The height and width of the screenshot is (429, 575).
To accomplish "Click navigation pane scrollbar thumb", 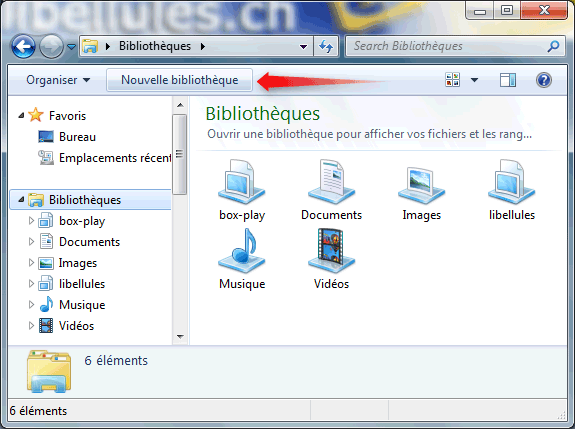I will [x=180, y=154].
